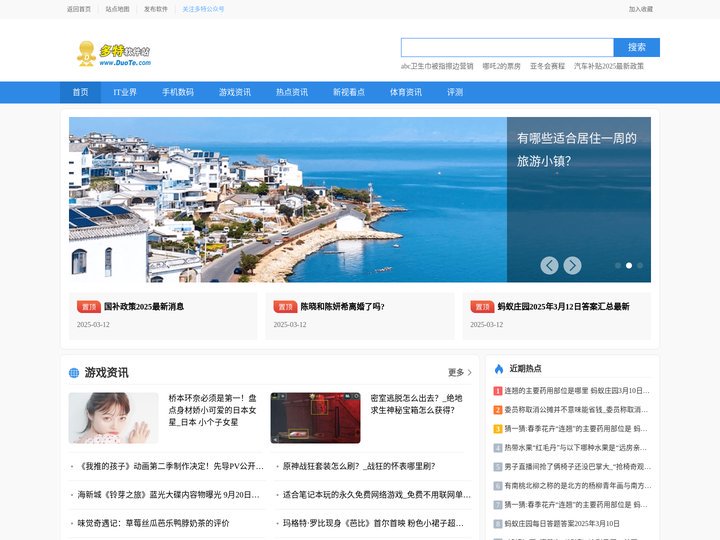Open pinned article 蚂蚁庄园2025年3月12日答案汇总最新

(563, 306)
